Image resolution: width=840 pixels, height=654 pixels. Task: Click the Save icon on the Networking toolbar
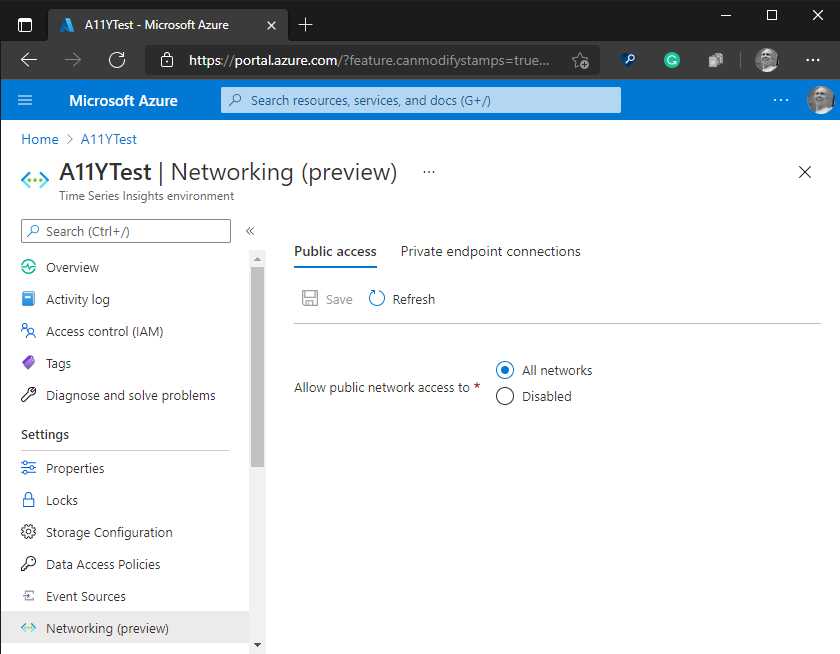(310, 298)
